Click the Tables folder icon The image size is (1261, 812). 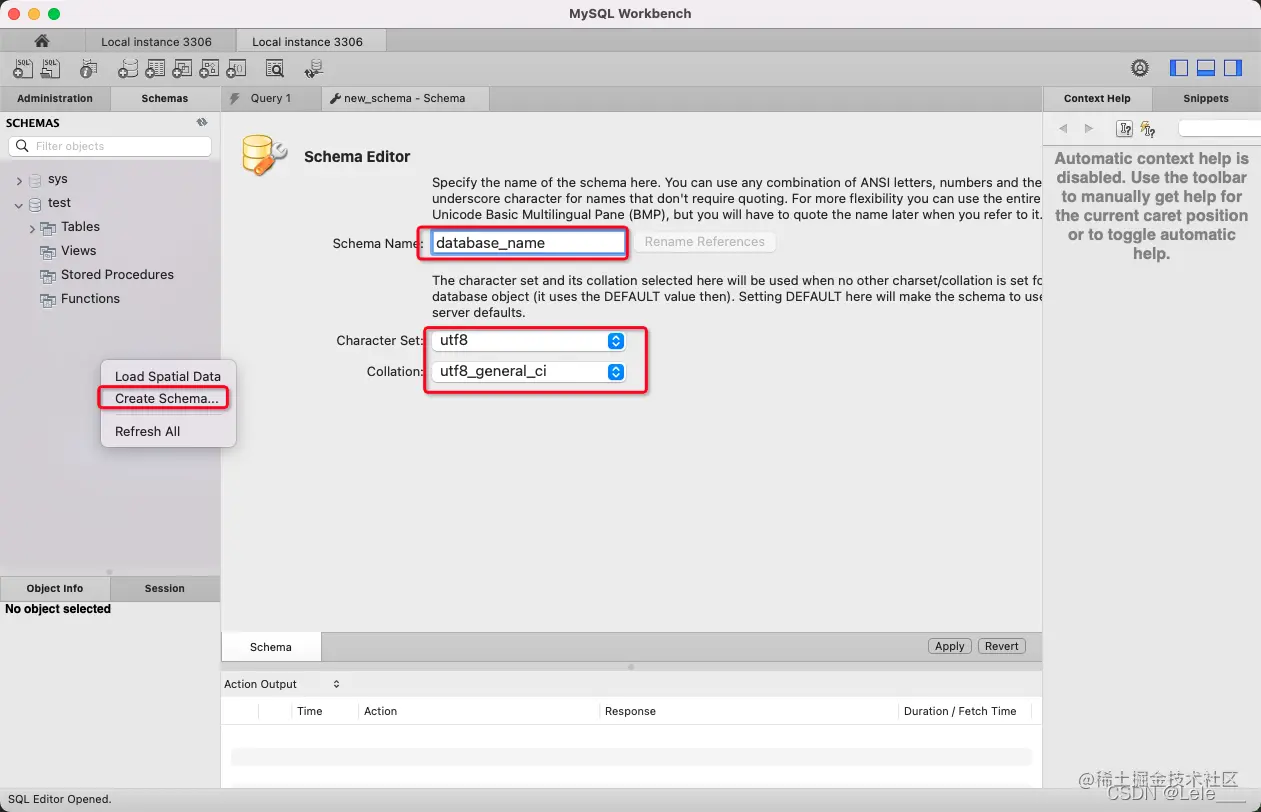[x=47, y=228]
